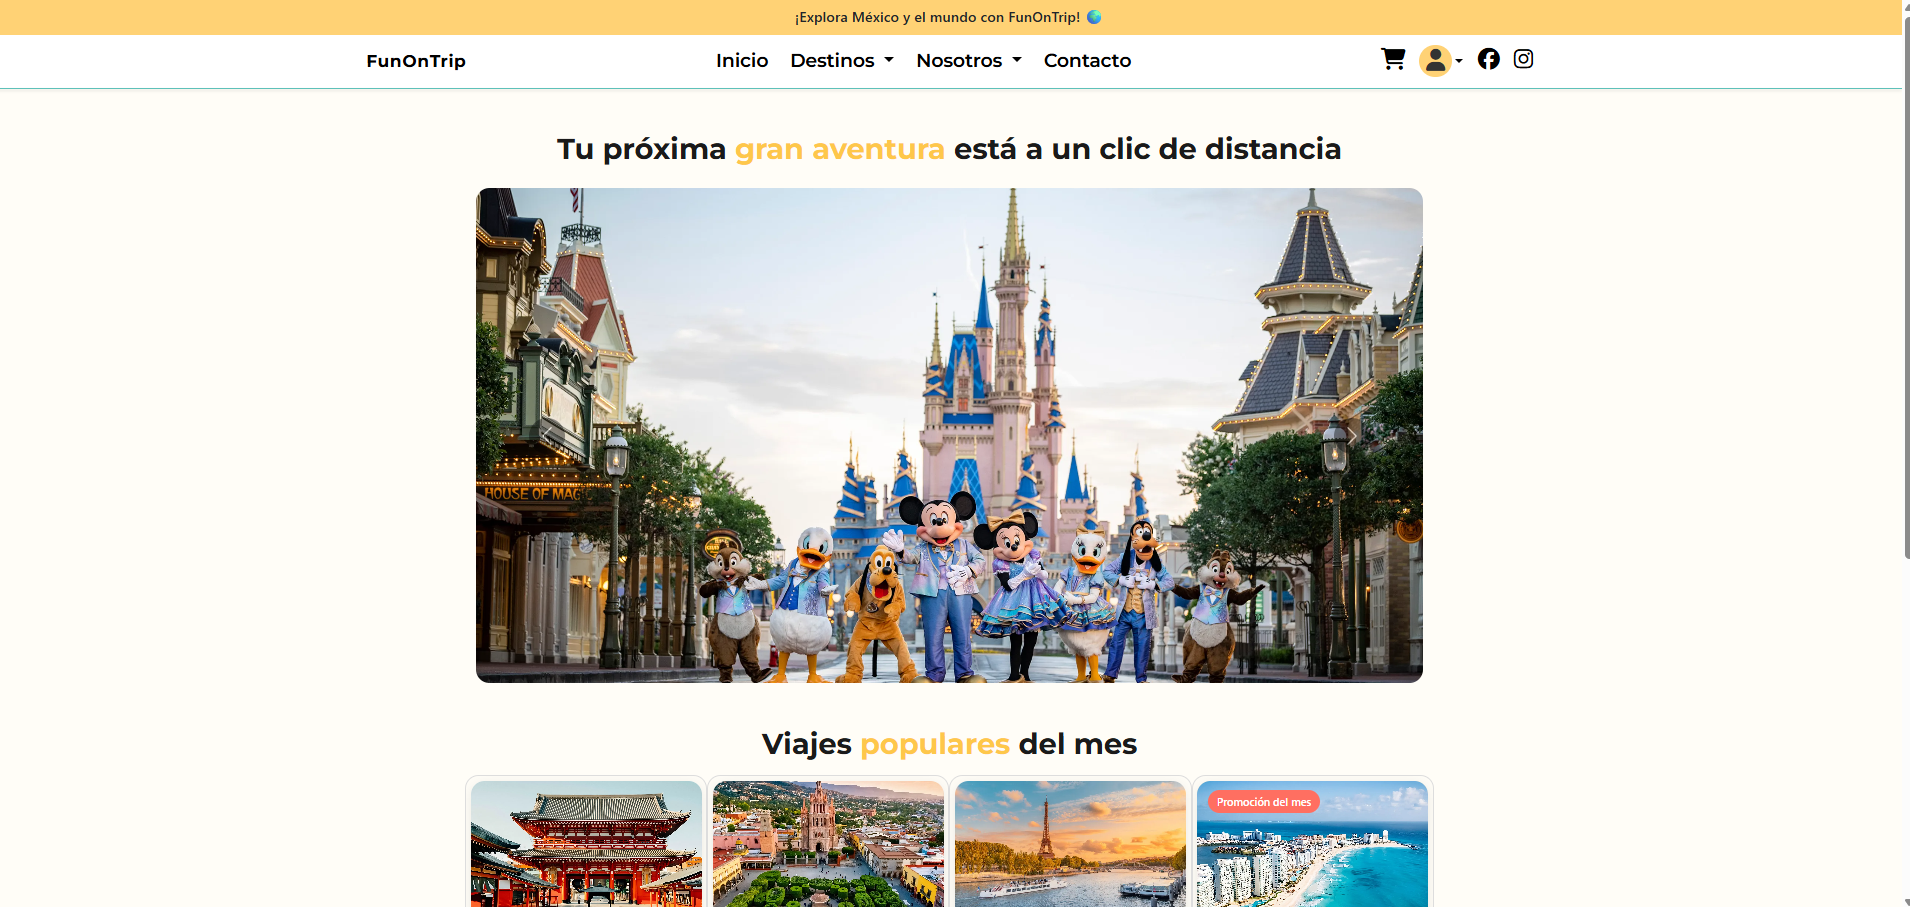Viewport: 1910px width, 907px height.
Task: Click the 'Promoción del mes' badge
Action: [x=1264, y=802]
